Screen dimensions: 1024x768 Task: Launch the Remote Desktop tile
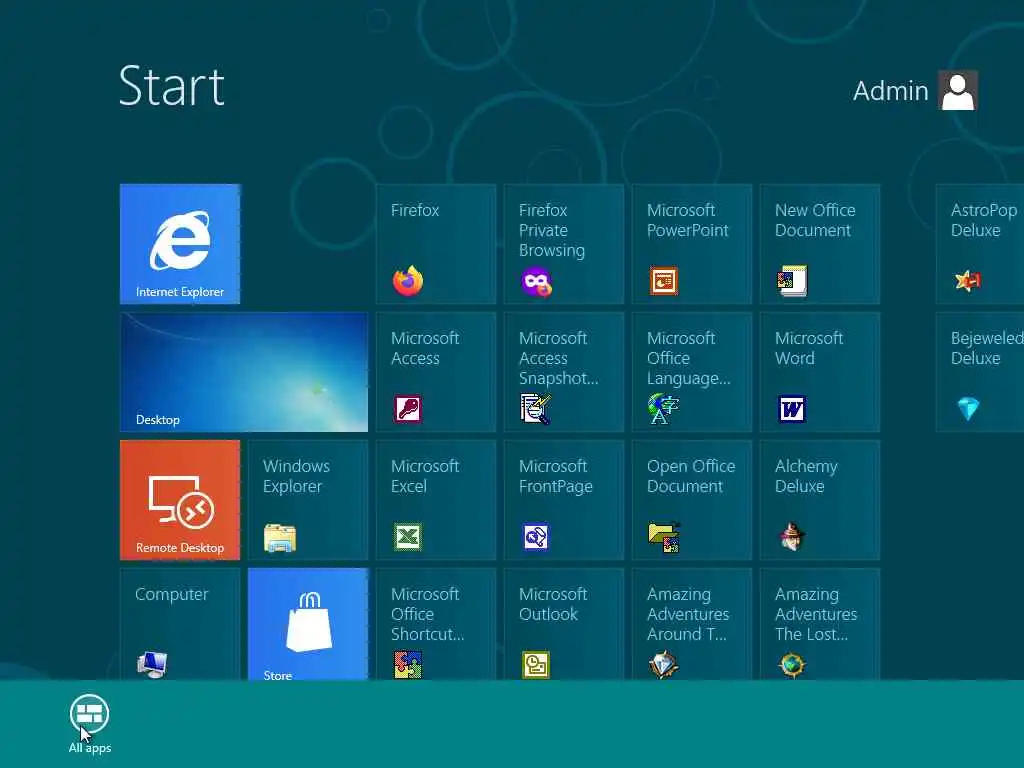(180, 500)
